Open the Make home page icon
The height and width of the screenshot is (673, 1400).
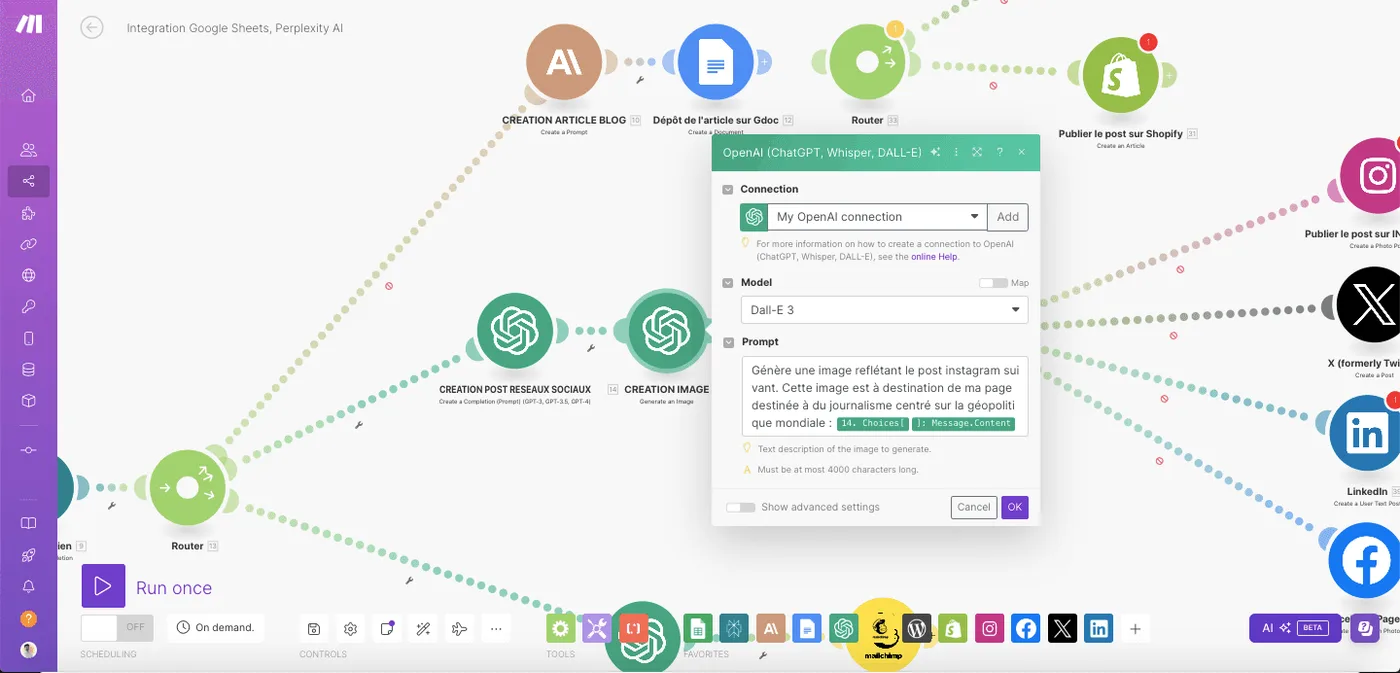(x=28, y=96)
